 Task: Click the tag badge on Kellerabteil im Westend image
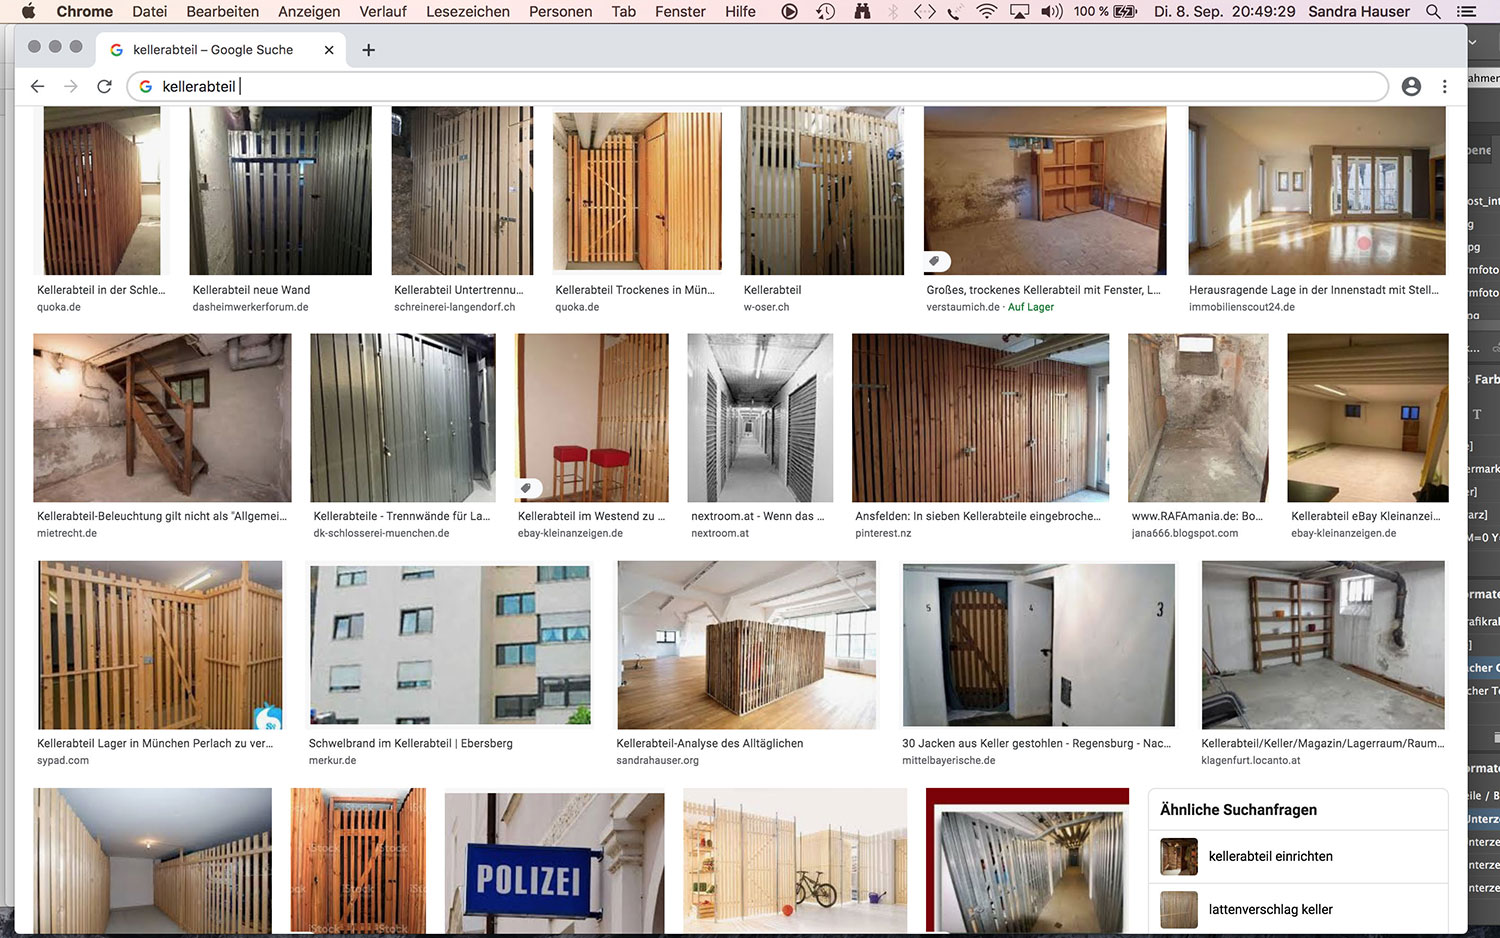click(526, 488)
